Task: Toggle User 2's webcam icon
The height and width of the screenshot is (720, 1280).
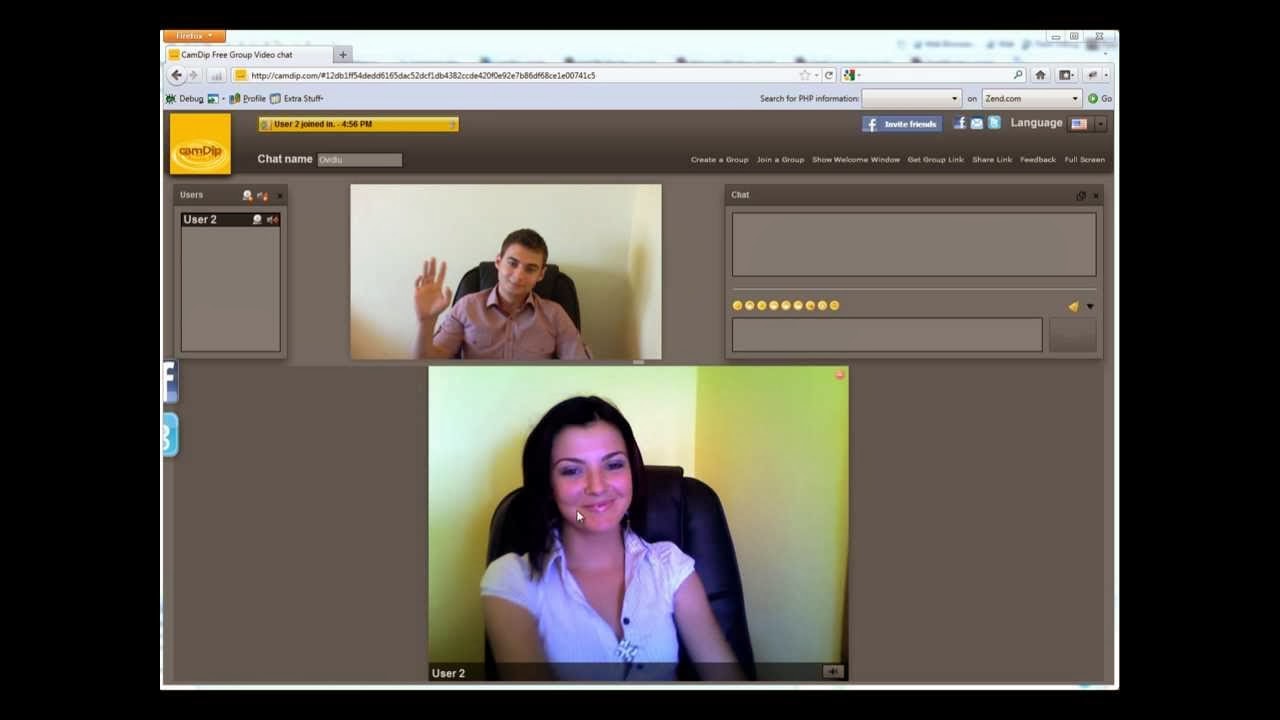Action: pos(257,219)
